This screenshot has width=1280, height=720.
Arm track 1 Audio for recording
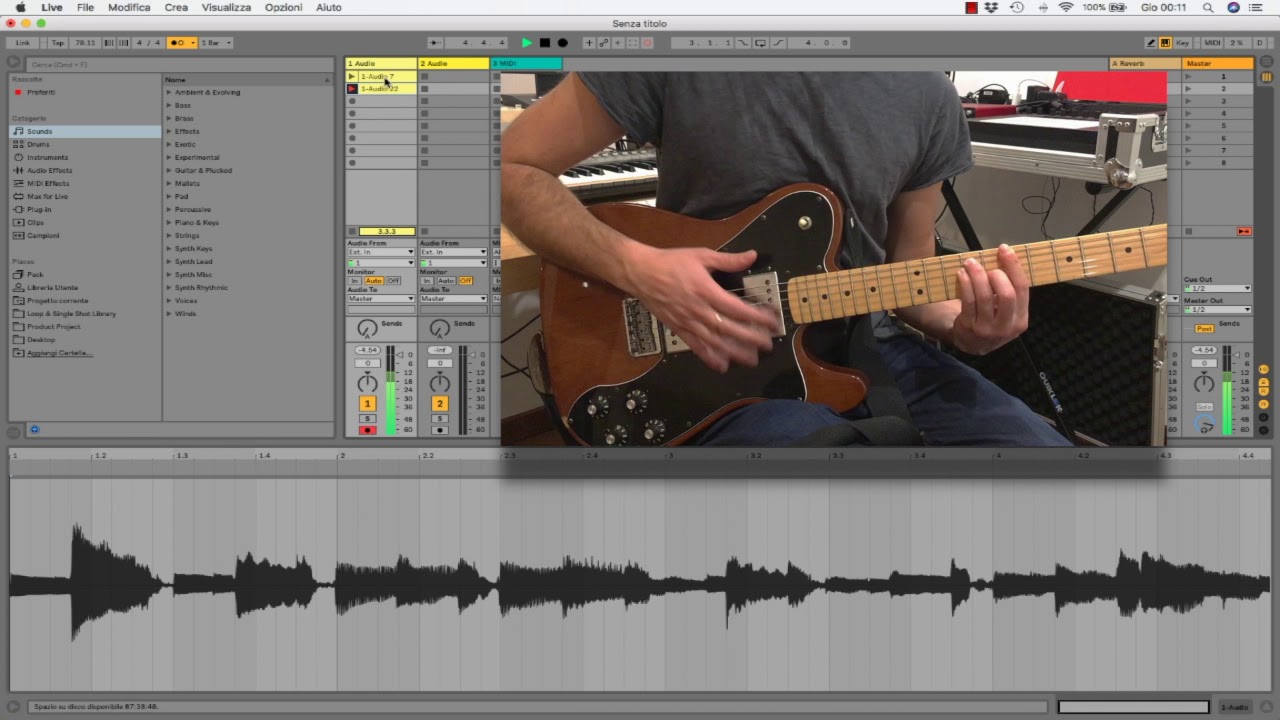(368, 430)
